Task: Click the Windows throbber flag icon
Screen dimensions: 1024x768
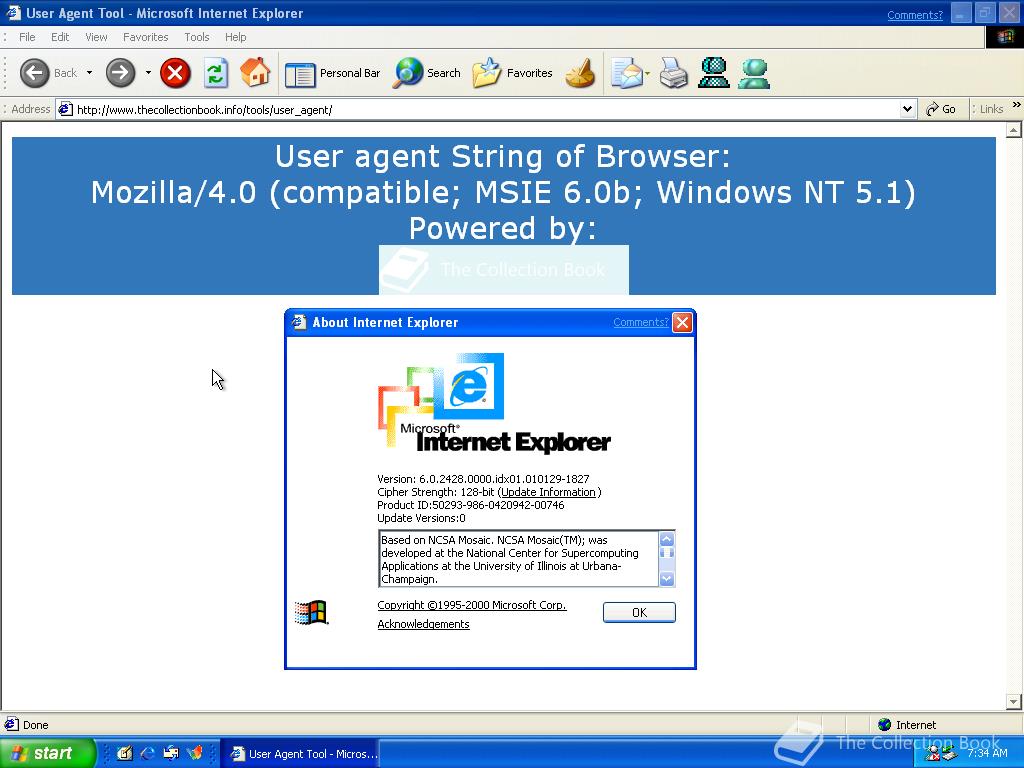Action: 1005,37
